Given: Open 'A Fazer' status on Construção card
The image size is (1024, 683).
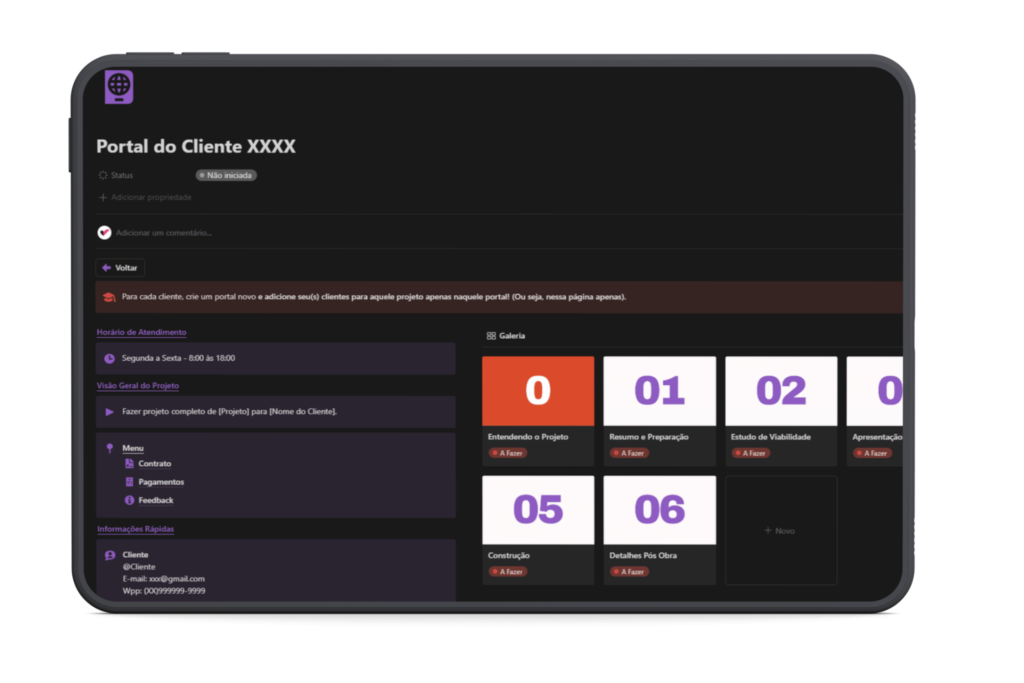Looking at the screenshot, I should click(508, 572).
